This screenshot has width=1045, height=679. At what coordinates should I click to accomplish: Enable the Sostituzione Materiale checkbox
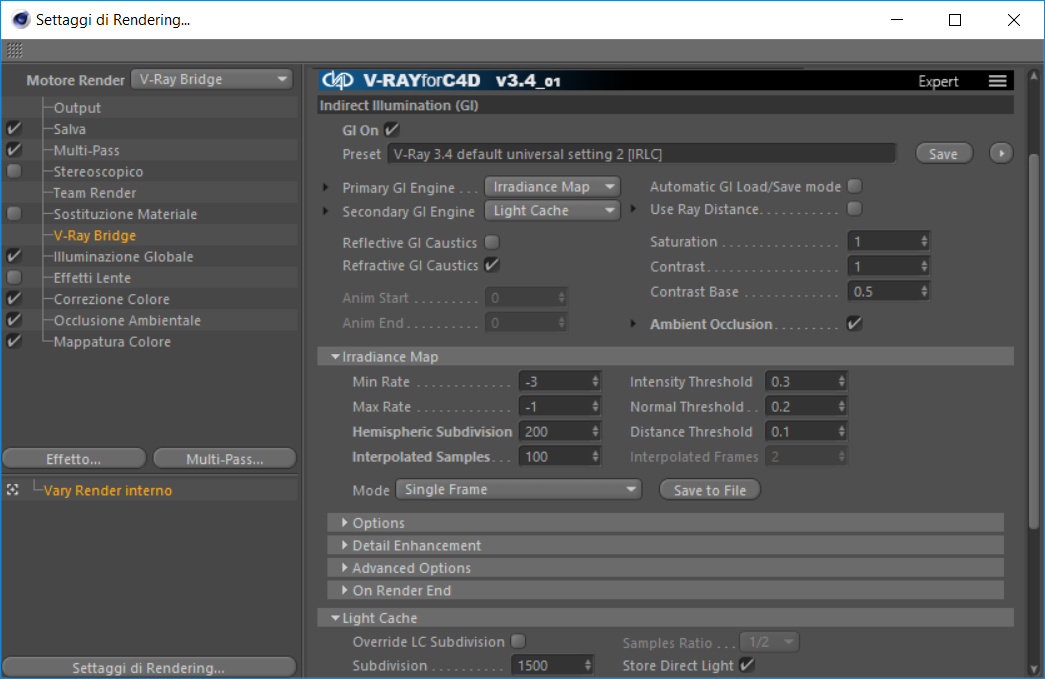pos(14,214)
